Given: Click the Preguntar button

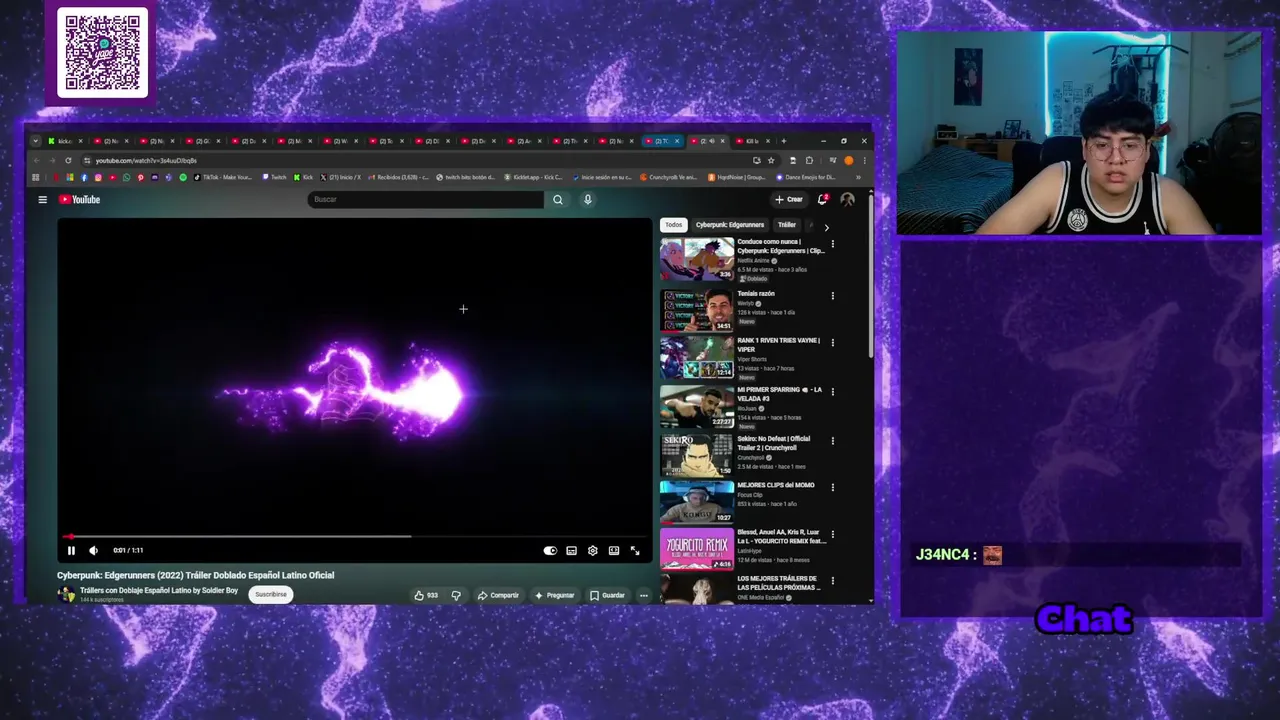Looking at the screenshot, I should (x=555, y=595).
